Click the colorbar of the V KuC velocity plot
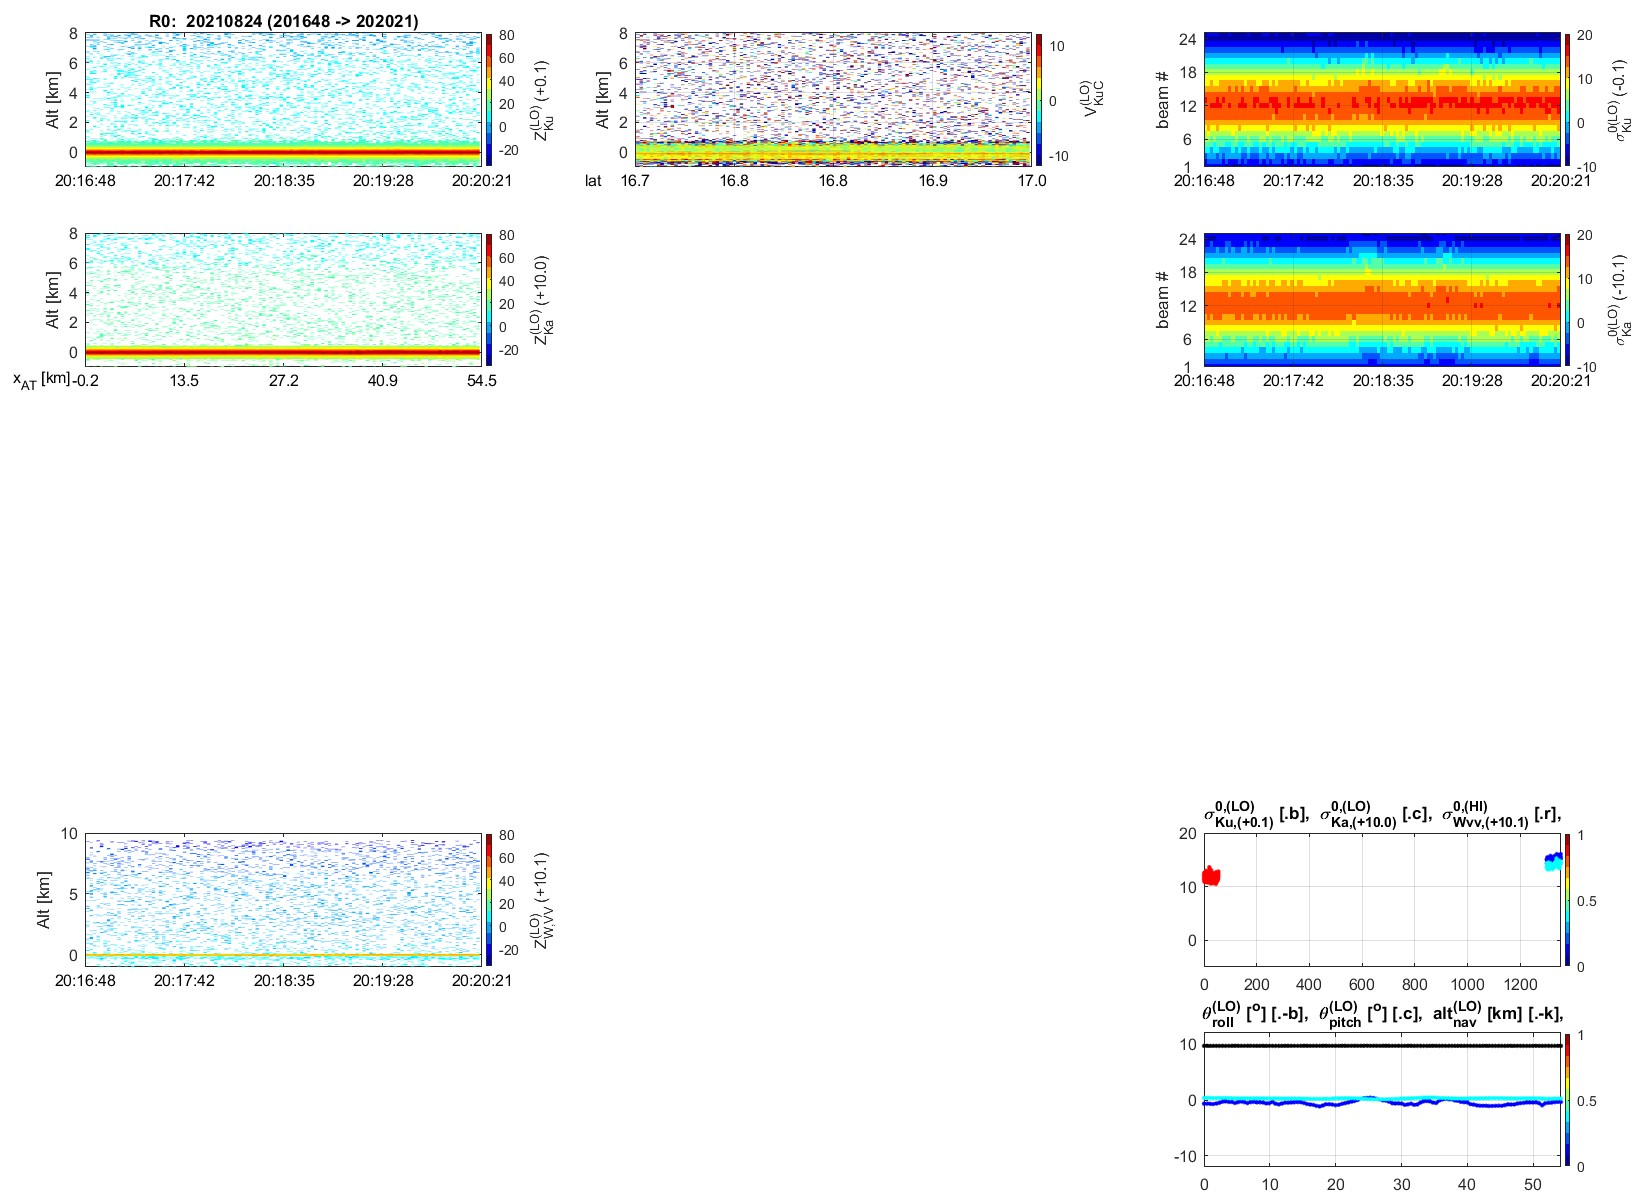Screen dimensions: 1650x1200 point(1039,98)
